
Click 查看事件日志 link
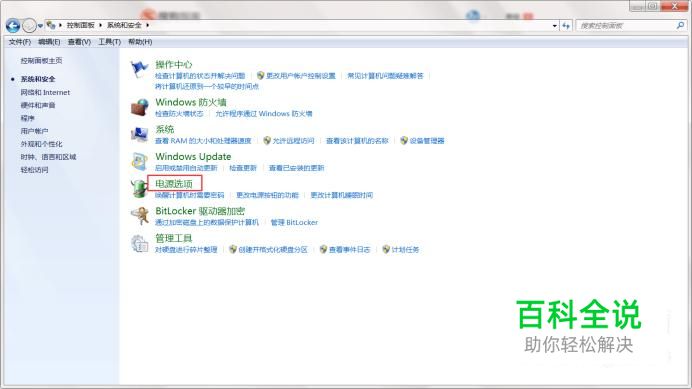349,249
